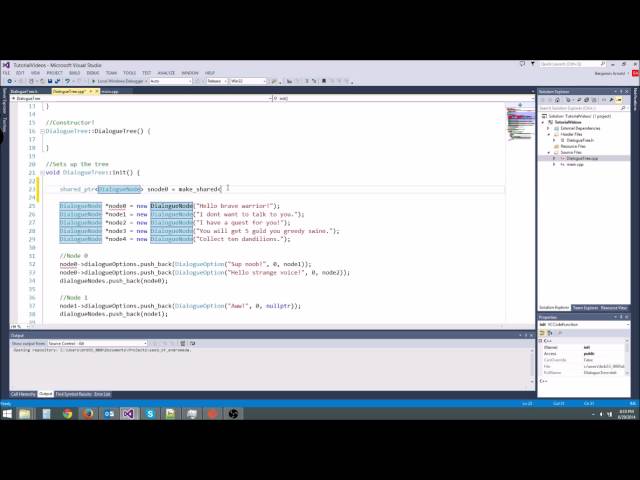Open the DialogueTree scope dropdown above editor
Viewport: 640px width, 480px height.
pos(141,98)
